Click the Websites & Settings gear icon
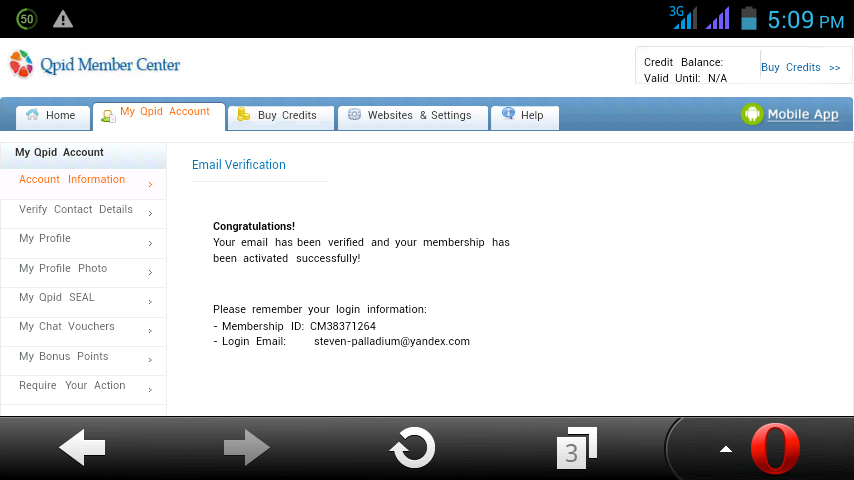Screen dimensions: 854x480 pyautogui.click(x=355, y=114)
